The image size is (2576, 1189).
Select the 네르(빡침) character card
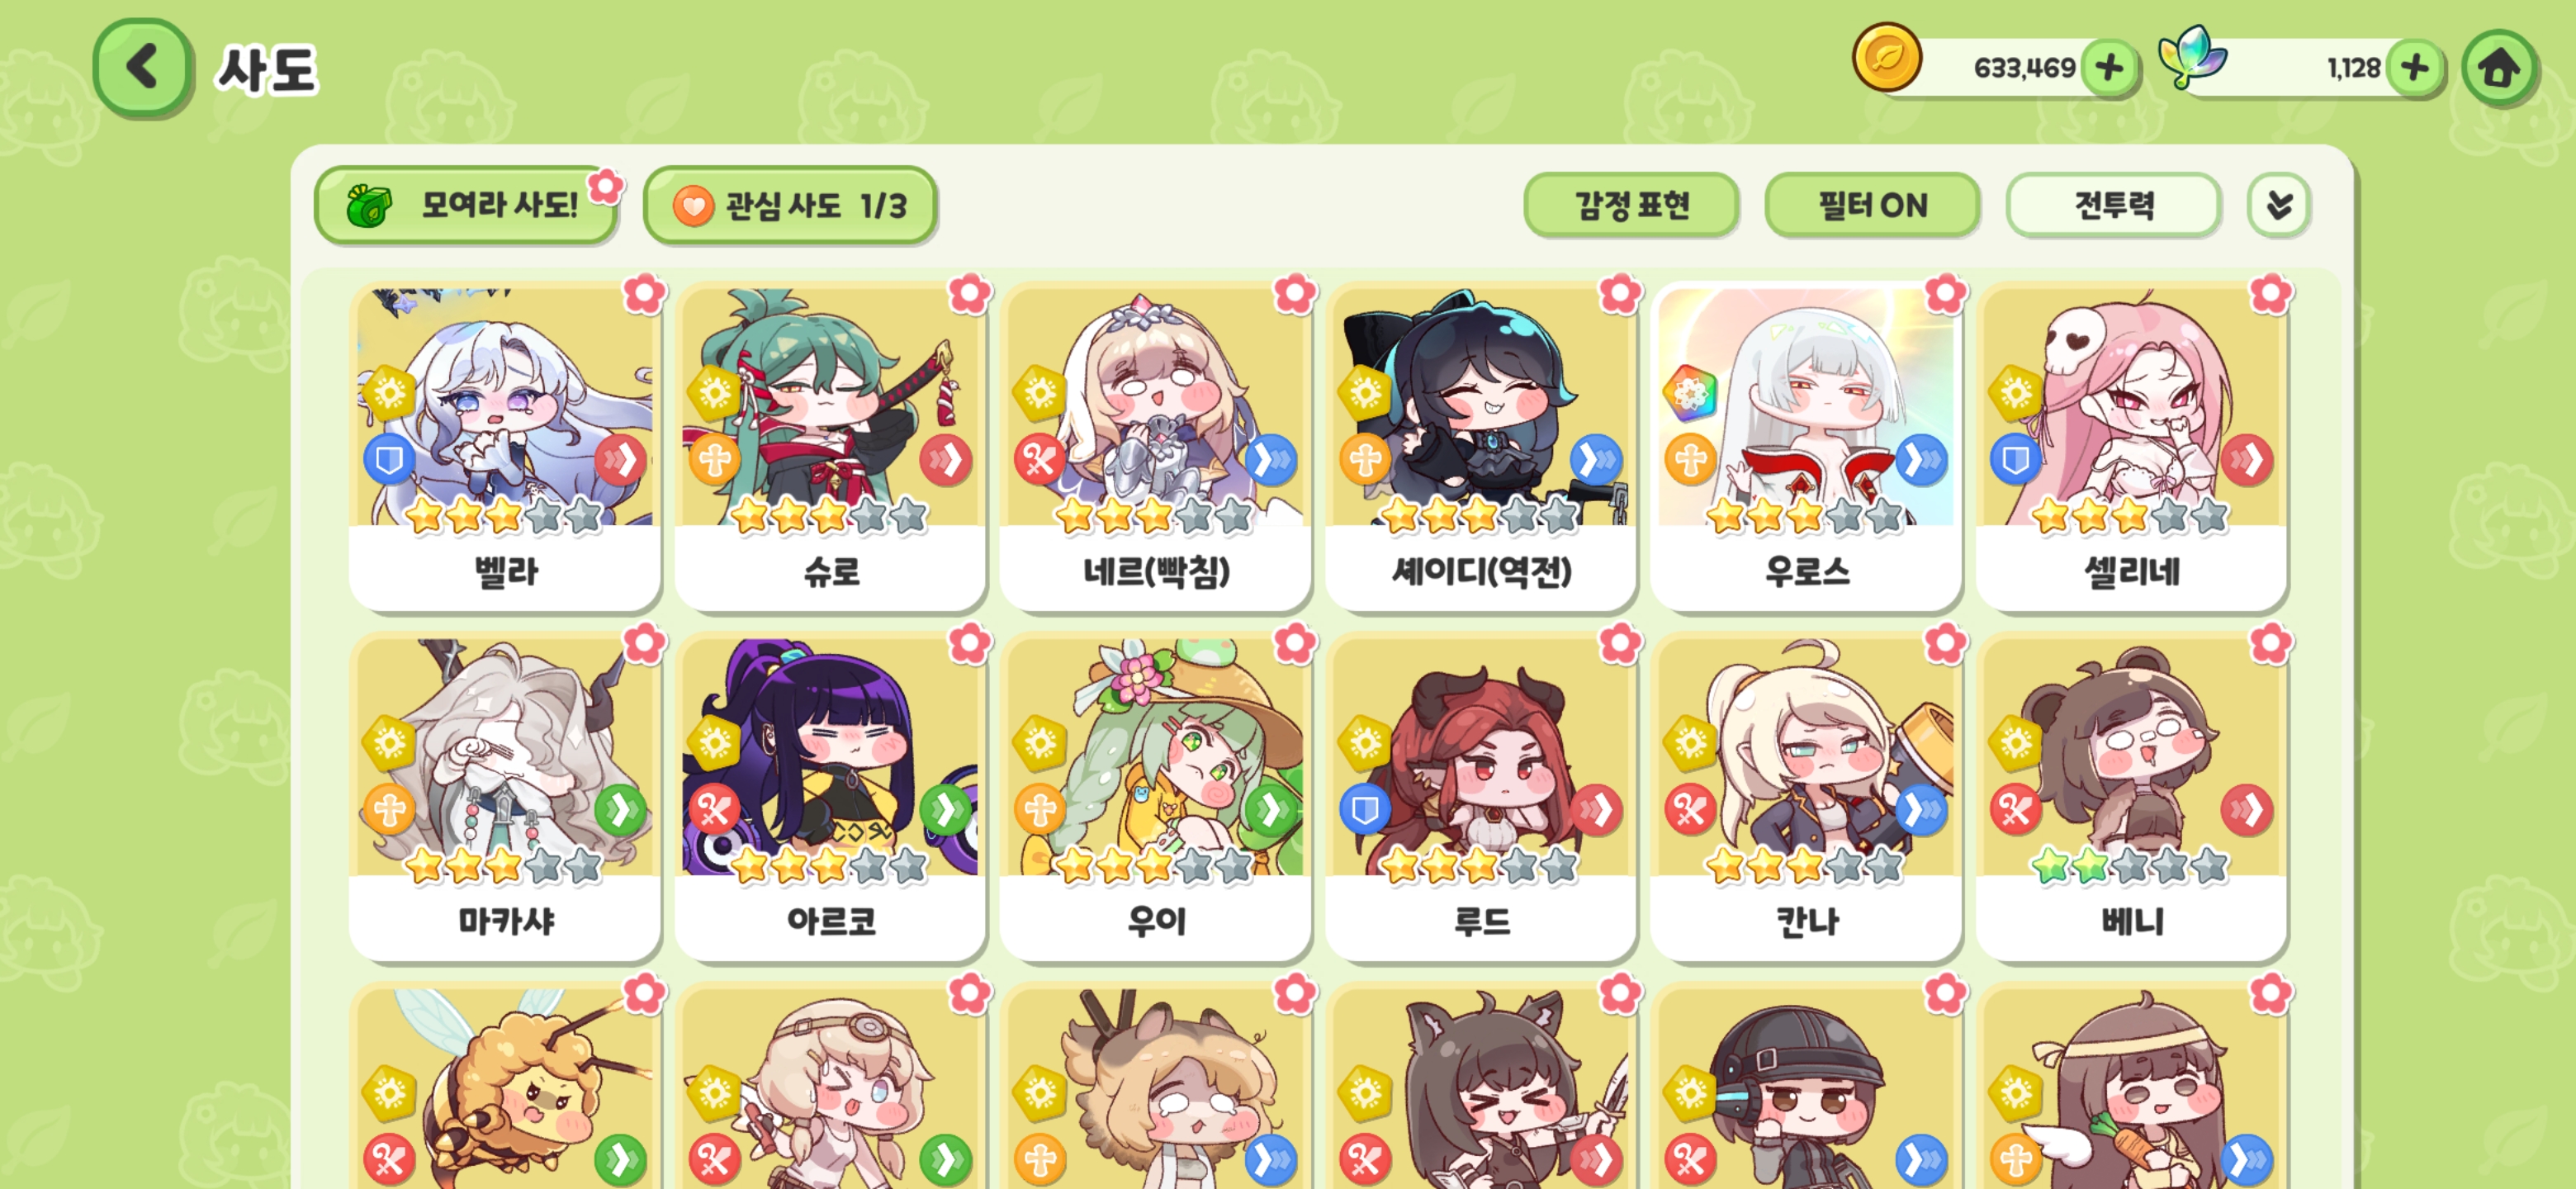coord(1155,448)
